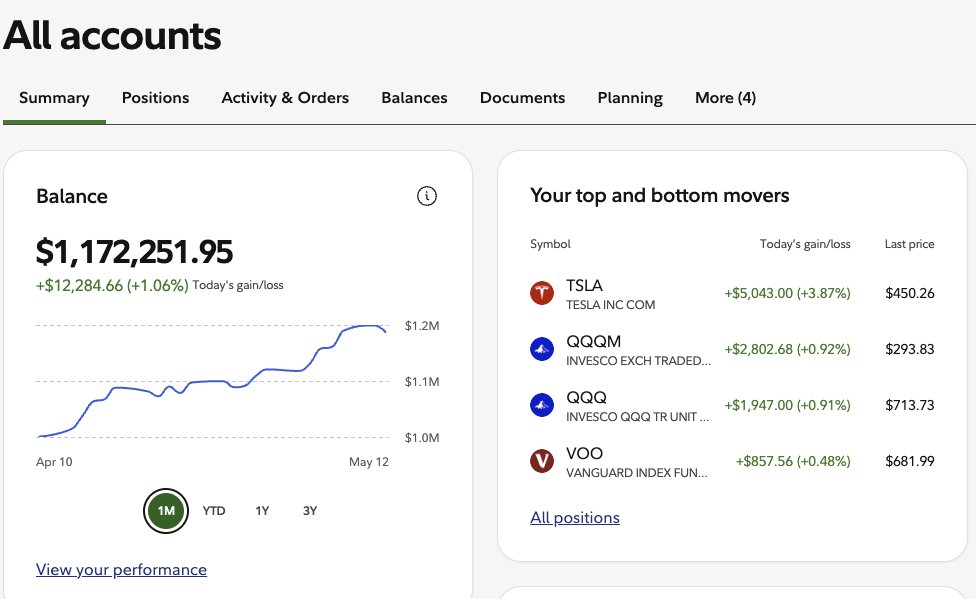Click the May 12 chart date label
Screen dimensions: 976x599
[x=368, y=462]
